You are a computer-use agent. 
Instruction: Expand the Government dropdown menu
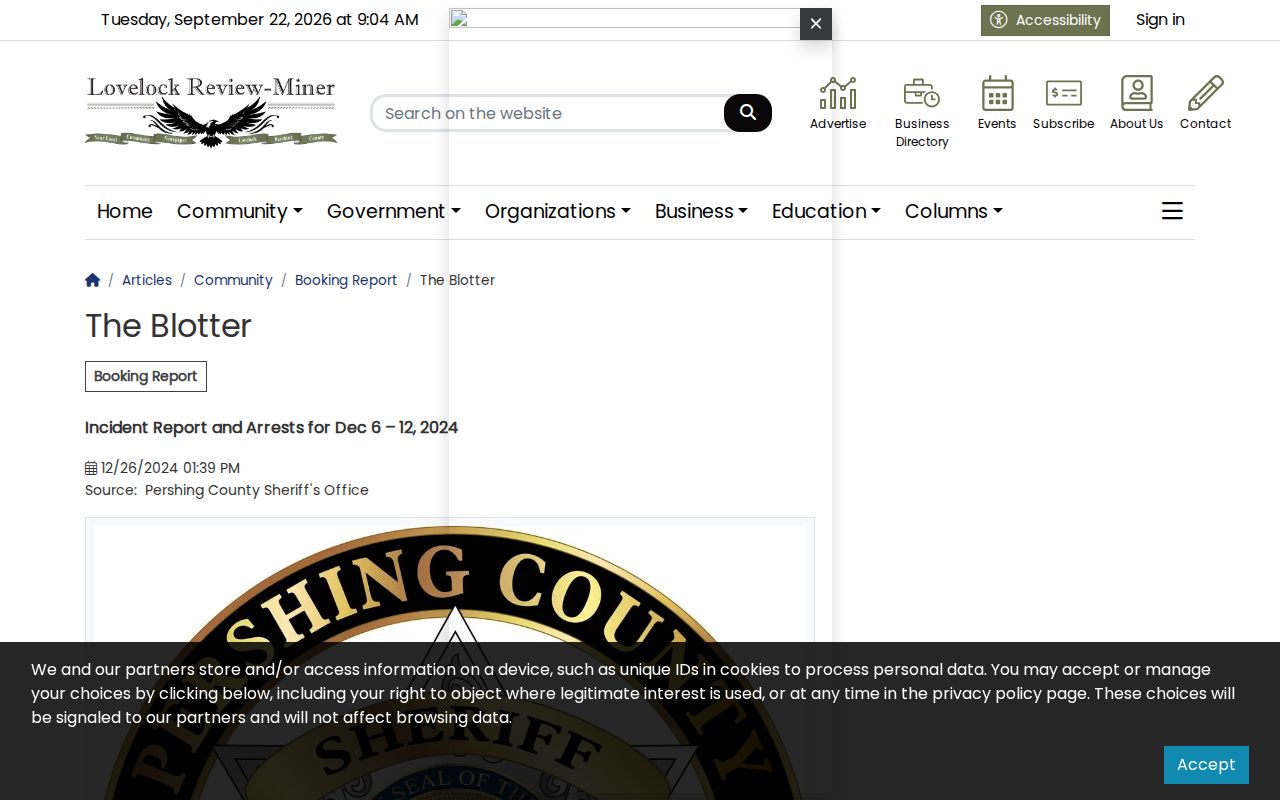[x=394, y=211]
